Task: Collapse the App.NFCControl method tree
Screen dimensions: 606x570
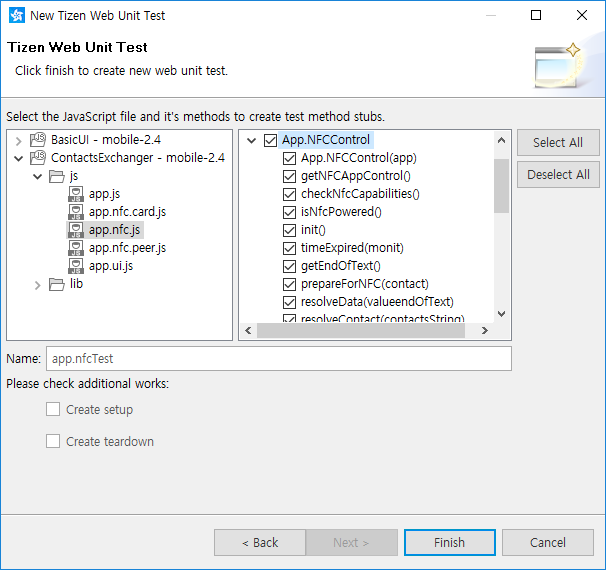Action: click(x=251, y=140)
